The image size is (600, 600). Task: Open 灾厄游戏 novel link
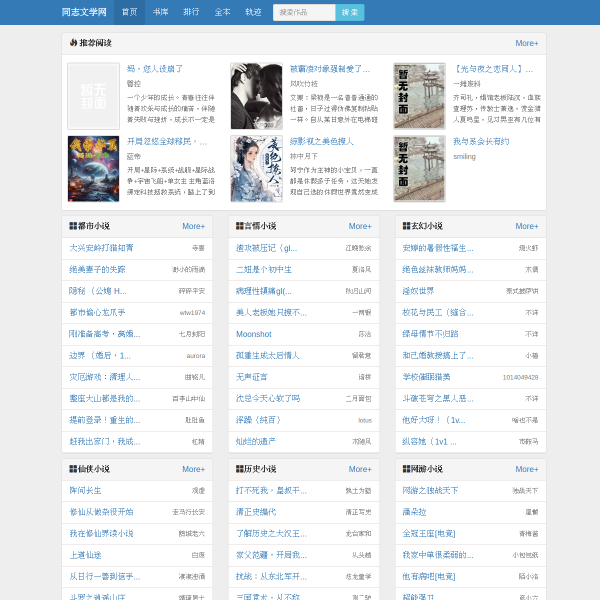(x=104, y=377)
